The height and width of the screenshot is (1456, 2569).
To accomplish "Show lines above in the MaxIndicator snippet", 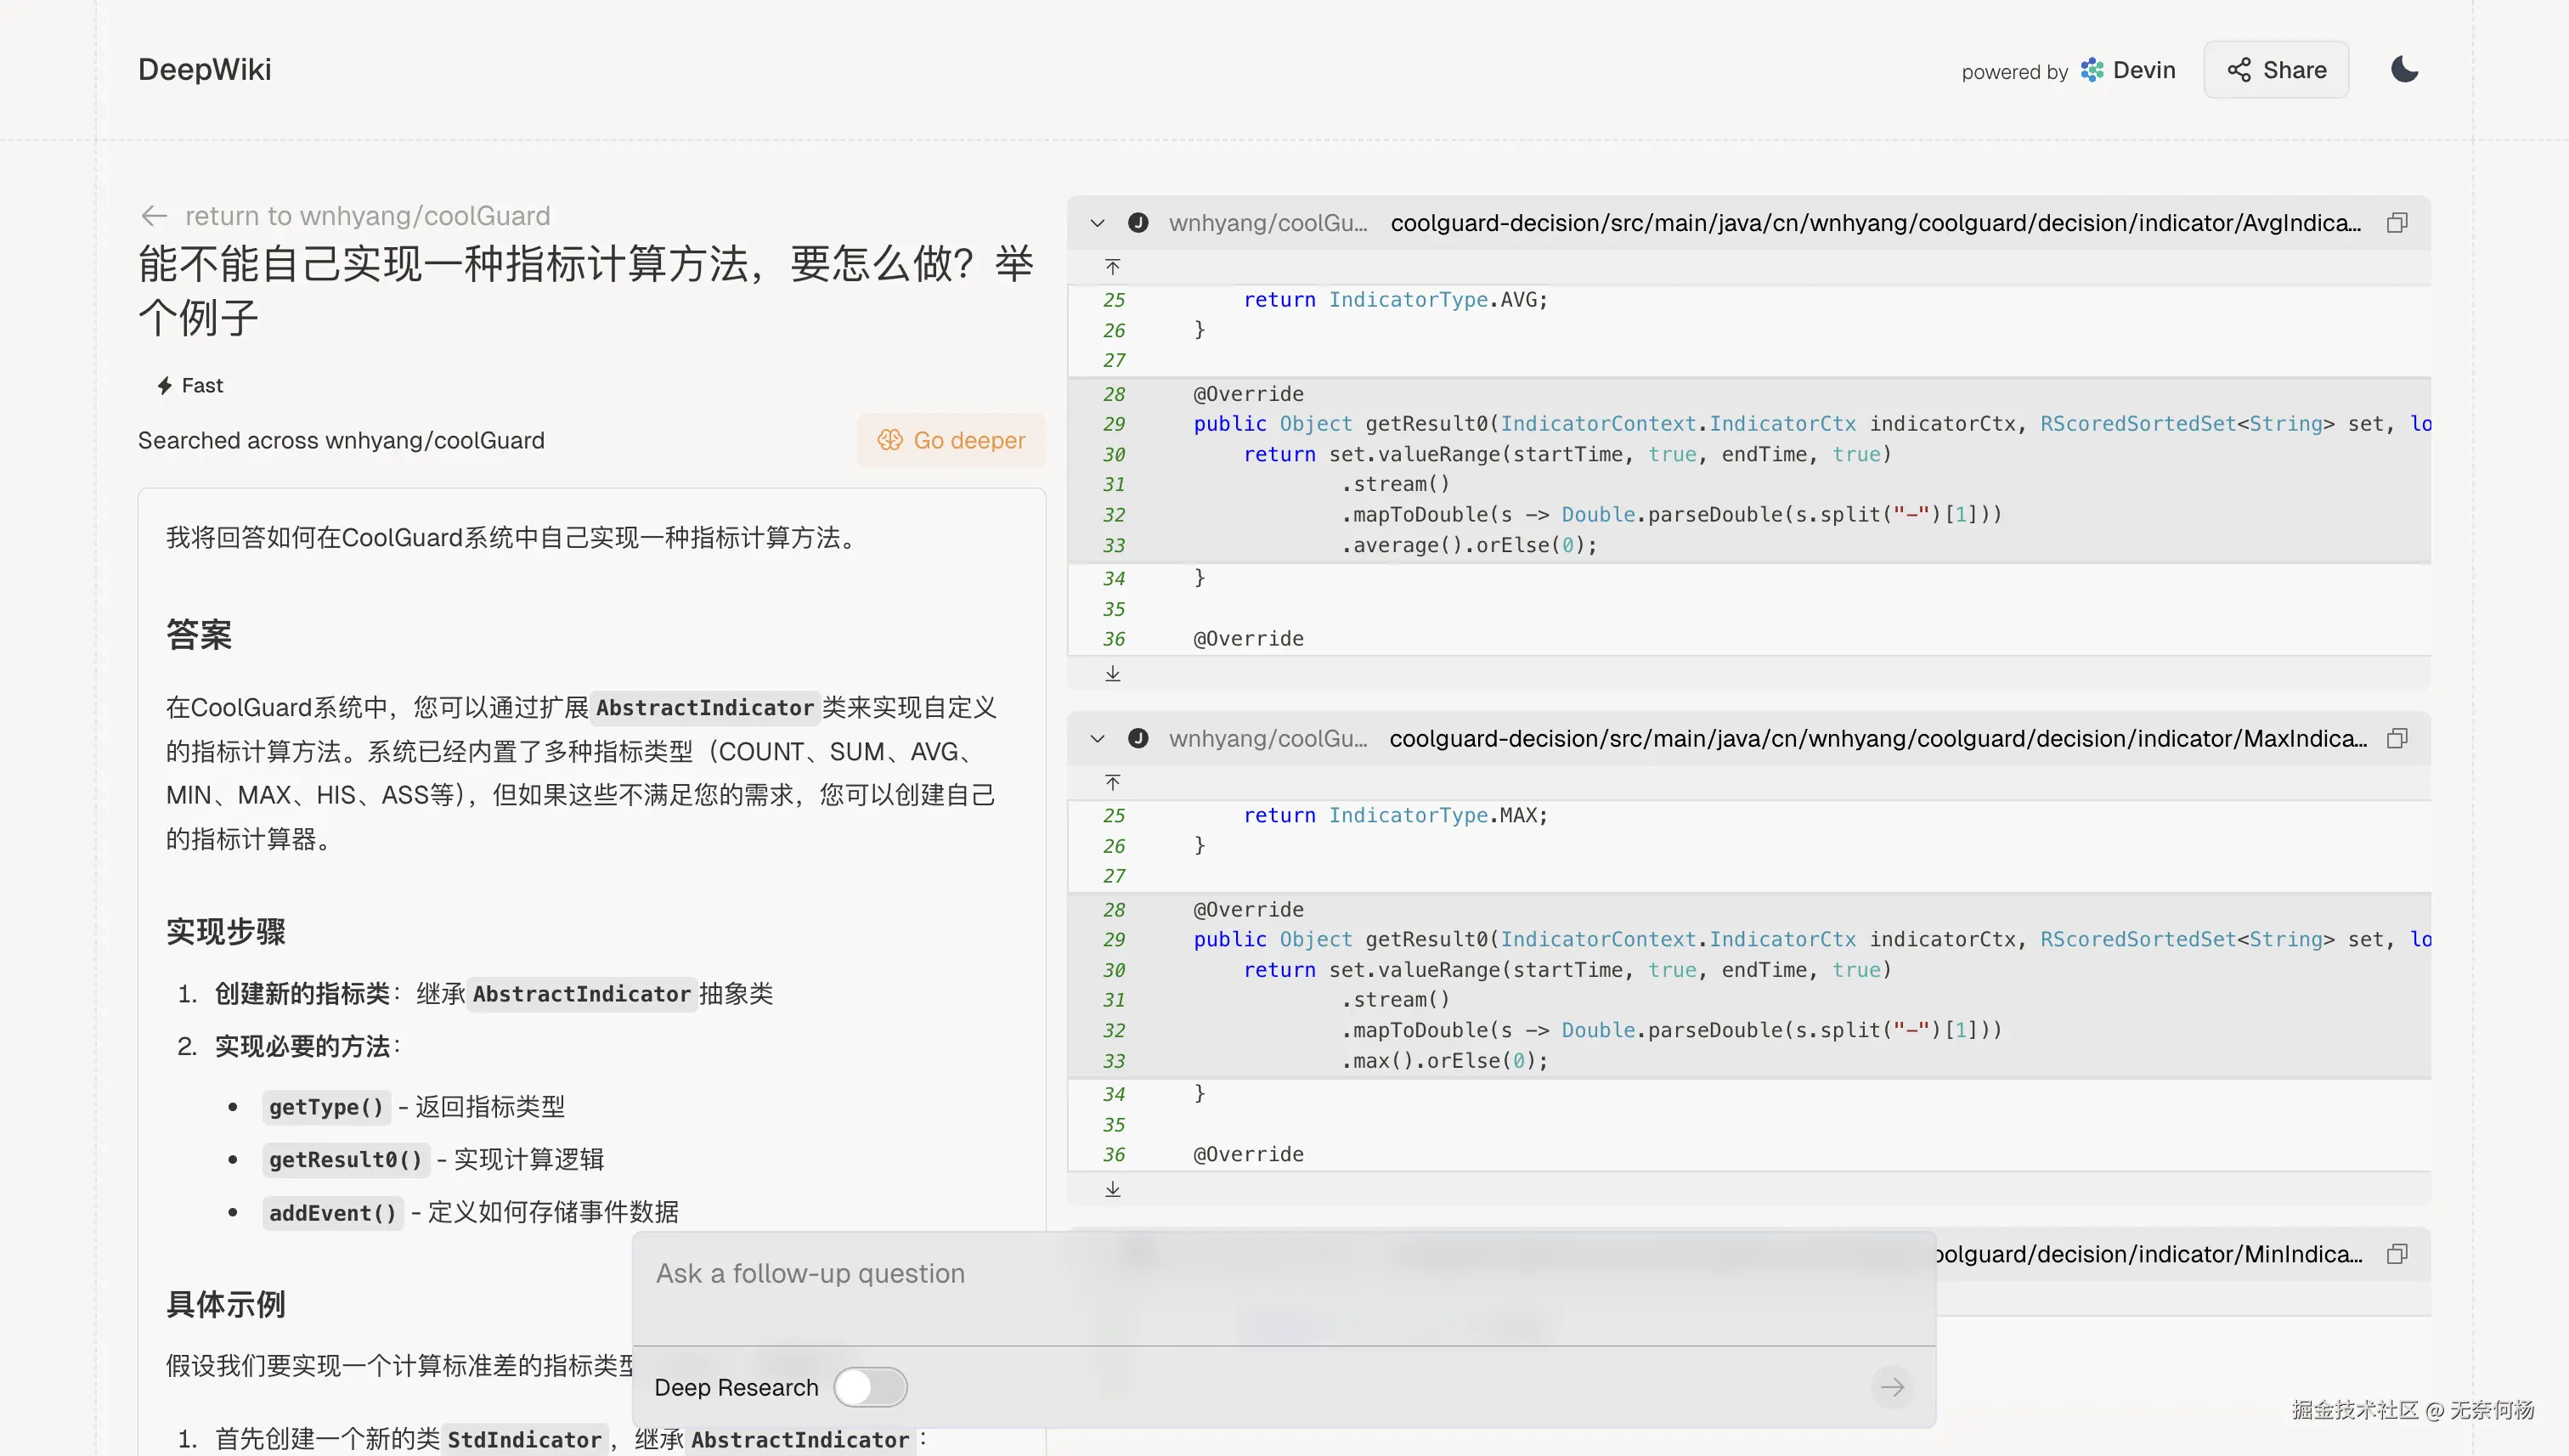I will click(x=1112, y=783).
